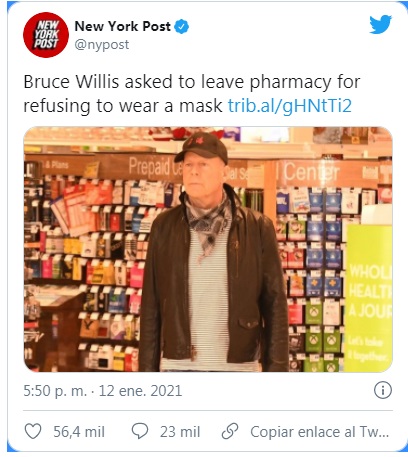Open the embedded pharmacy photo
Screen dimensions: 408x457
[208, 249]
